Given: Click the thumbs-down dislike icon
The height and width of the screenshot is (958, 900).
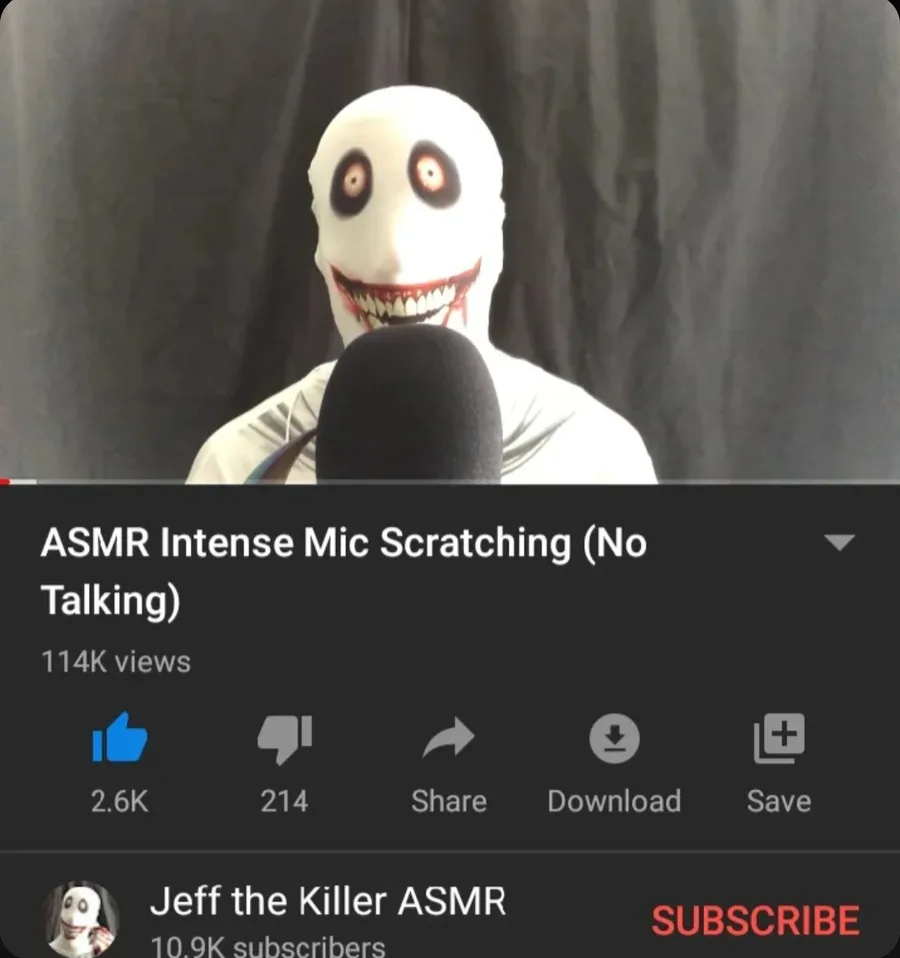Looking at the screenshot, I should (x=285, y=739).
